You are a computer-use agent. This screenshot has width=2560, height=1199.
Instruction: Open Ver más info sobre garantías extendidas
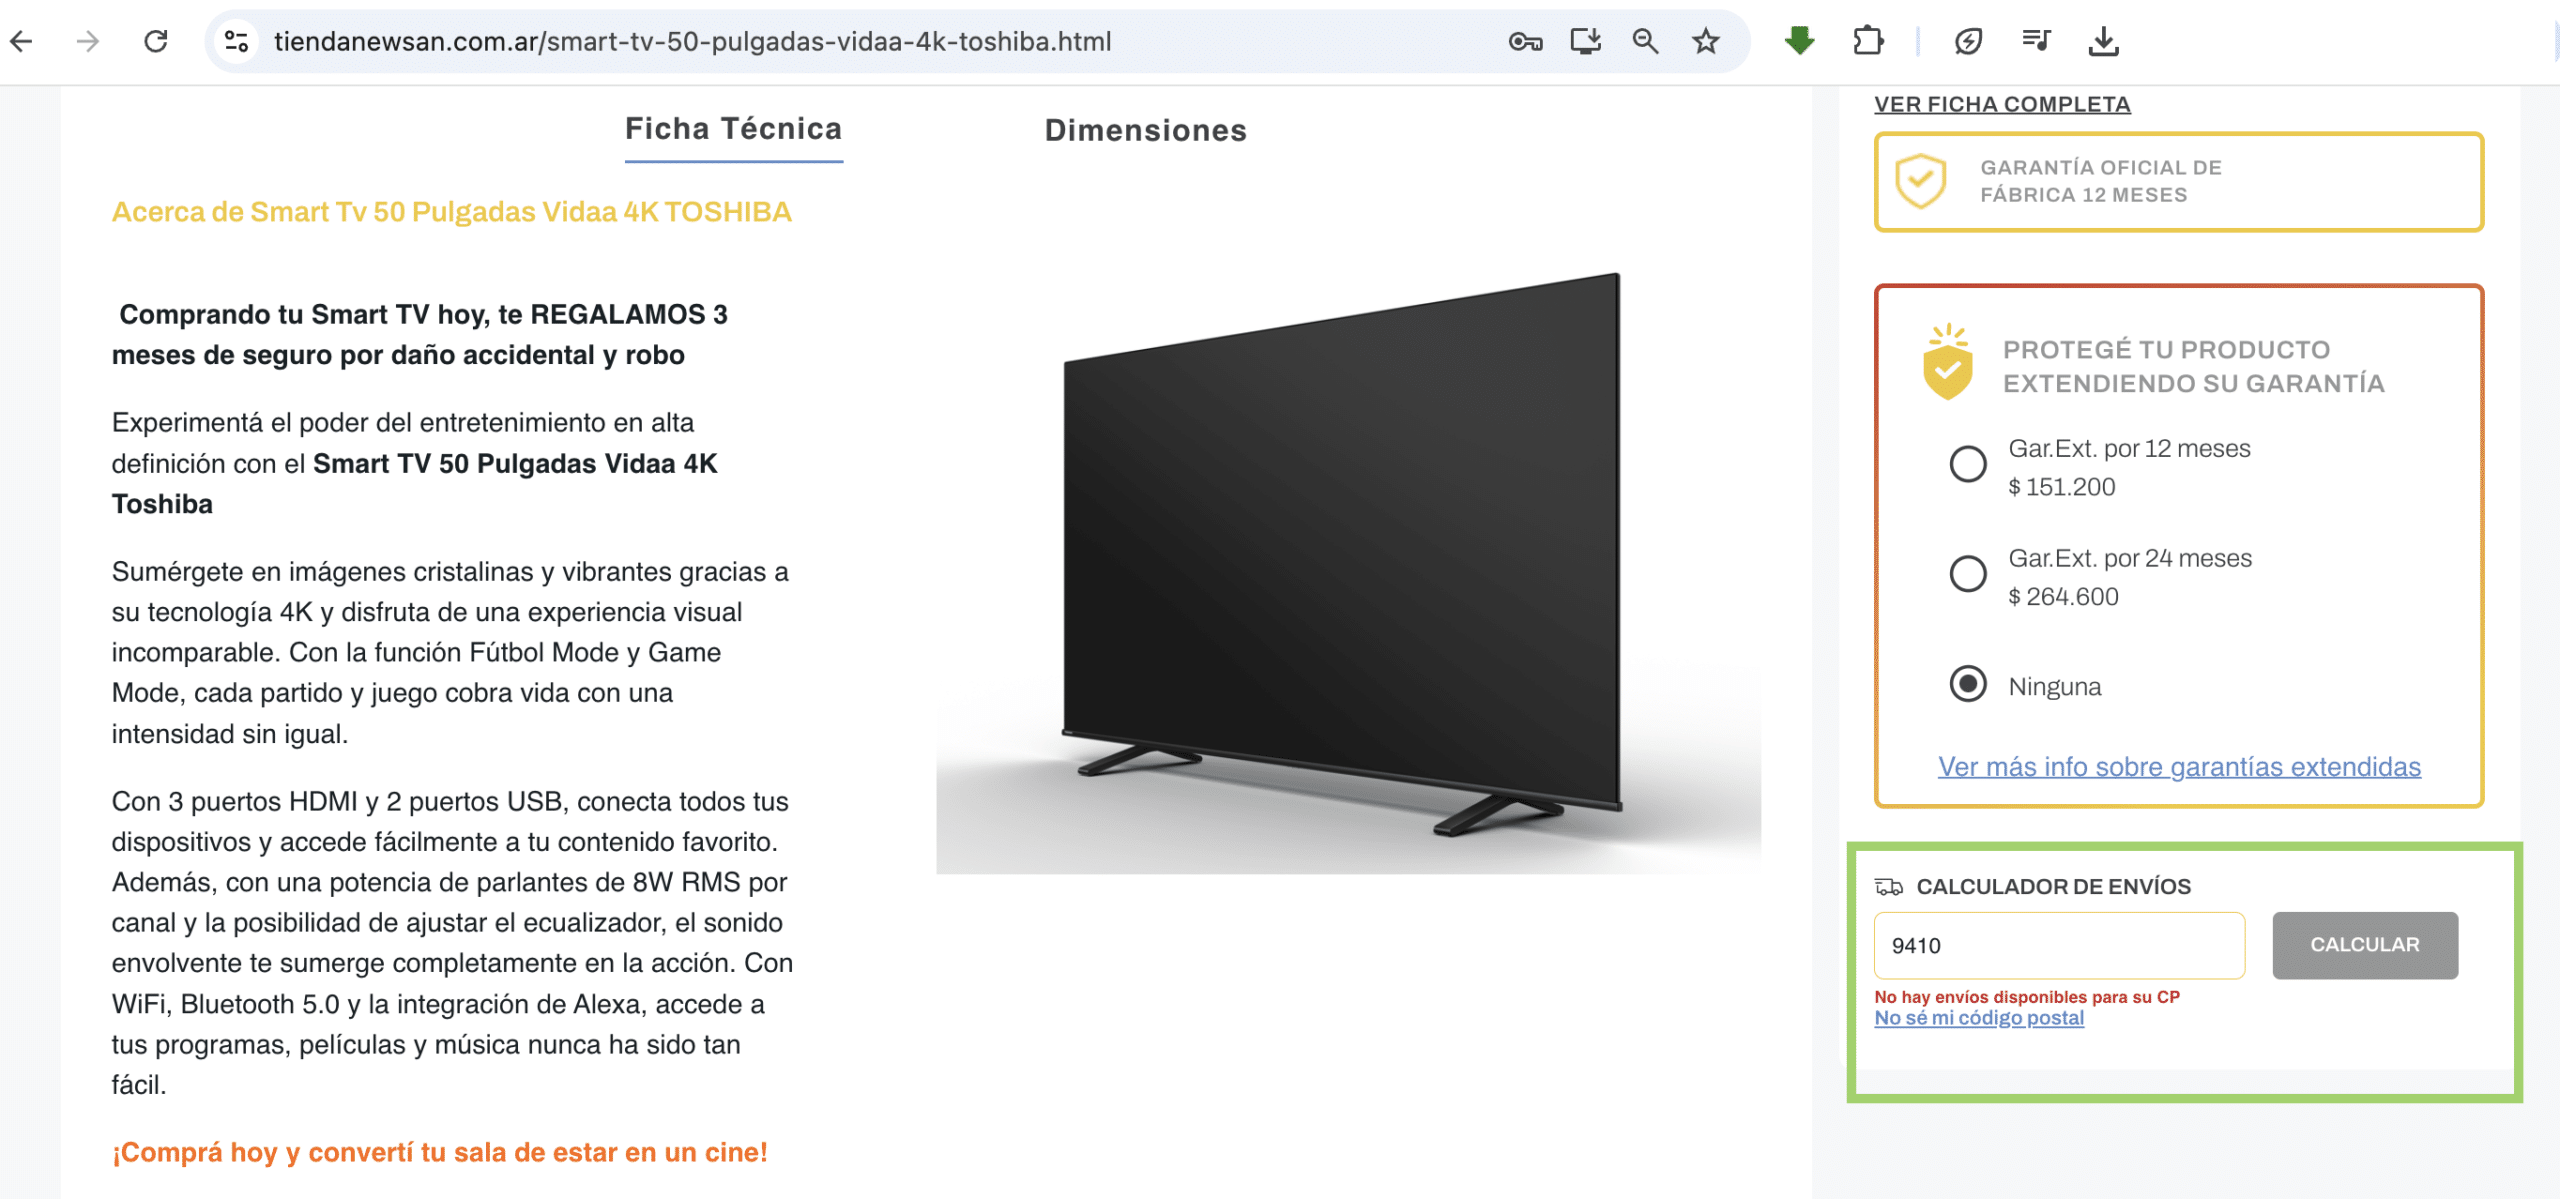coord(2180,767)
